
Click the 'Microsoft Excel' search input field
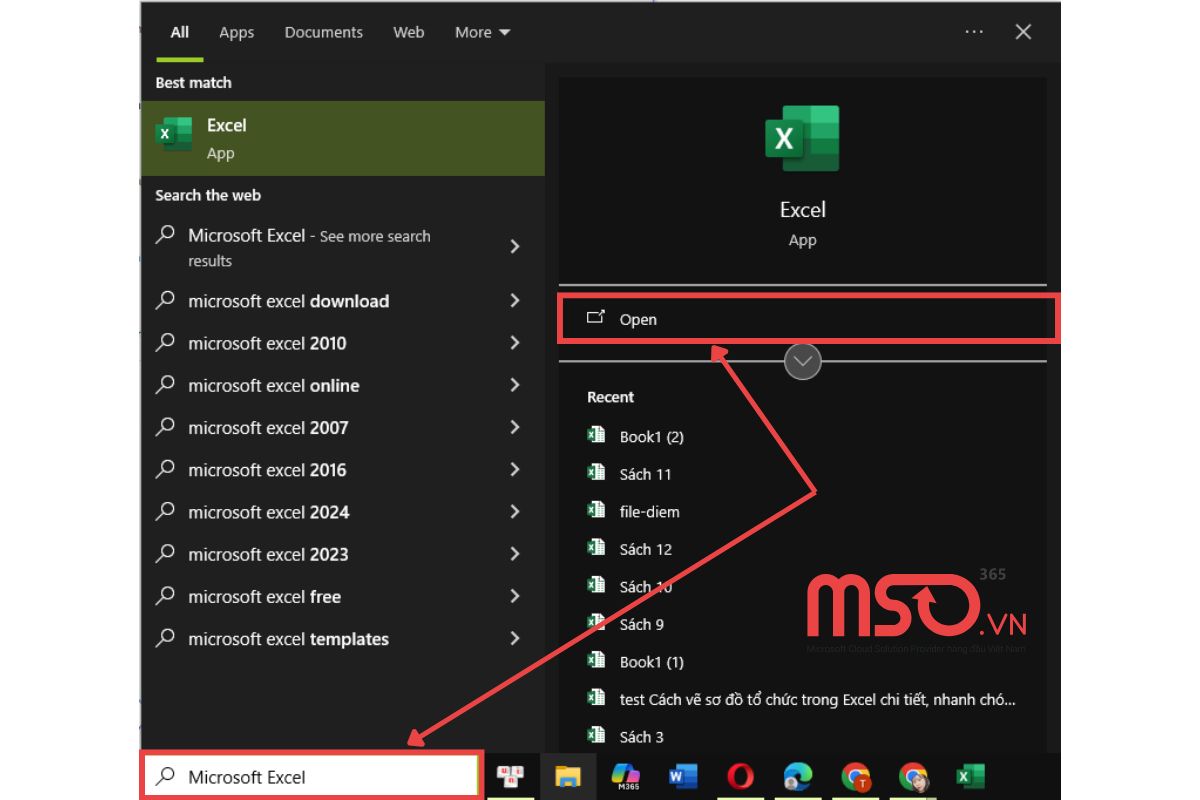tap(312, 776)
